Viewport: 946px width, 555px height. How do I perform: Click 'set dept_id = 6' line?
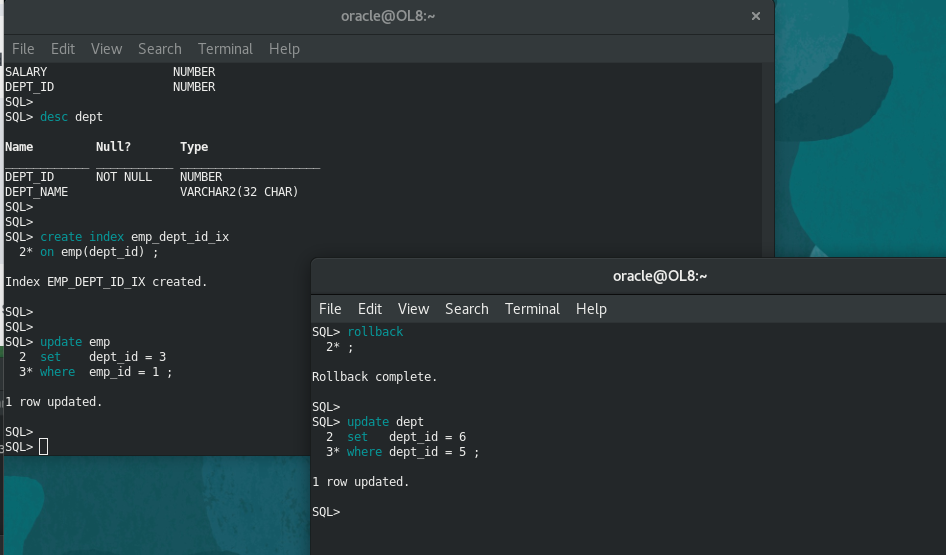[407, 437]
